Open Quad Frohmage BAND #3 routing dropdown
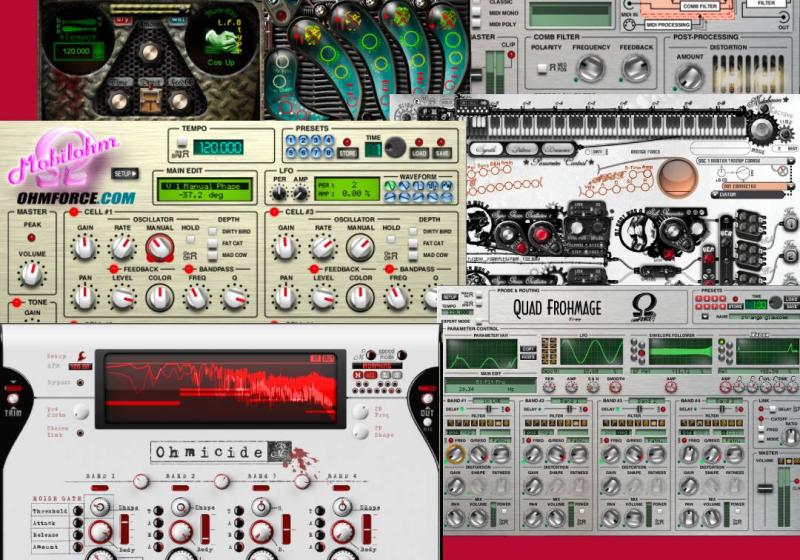This screenshot has height=560, width=800. click(x=646, y=401)
